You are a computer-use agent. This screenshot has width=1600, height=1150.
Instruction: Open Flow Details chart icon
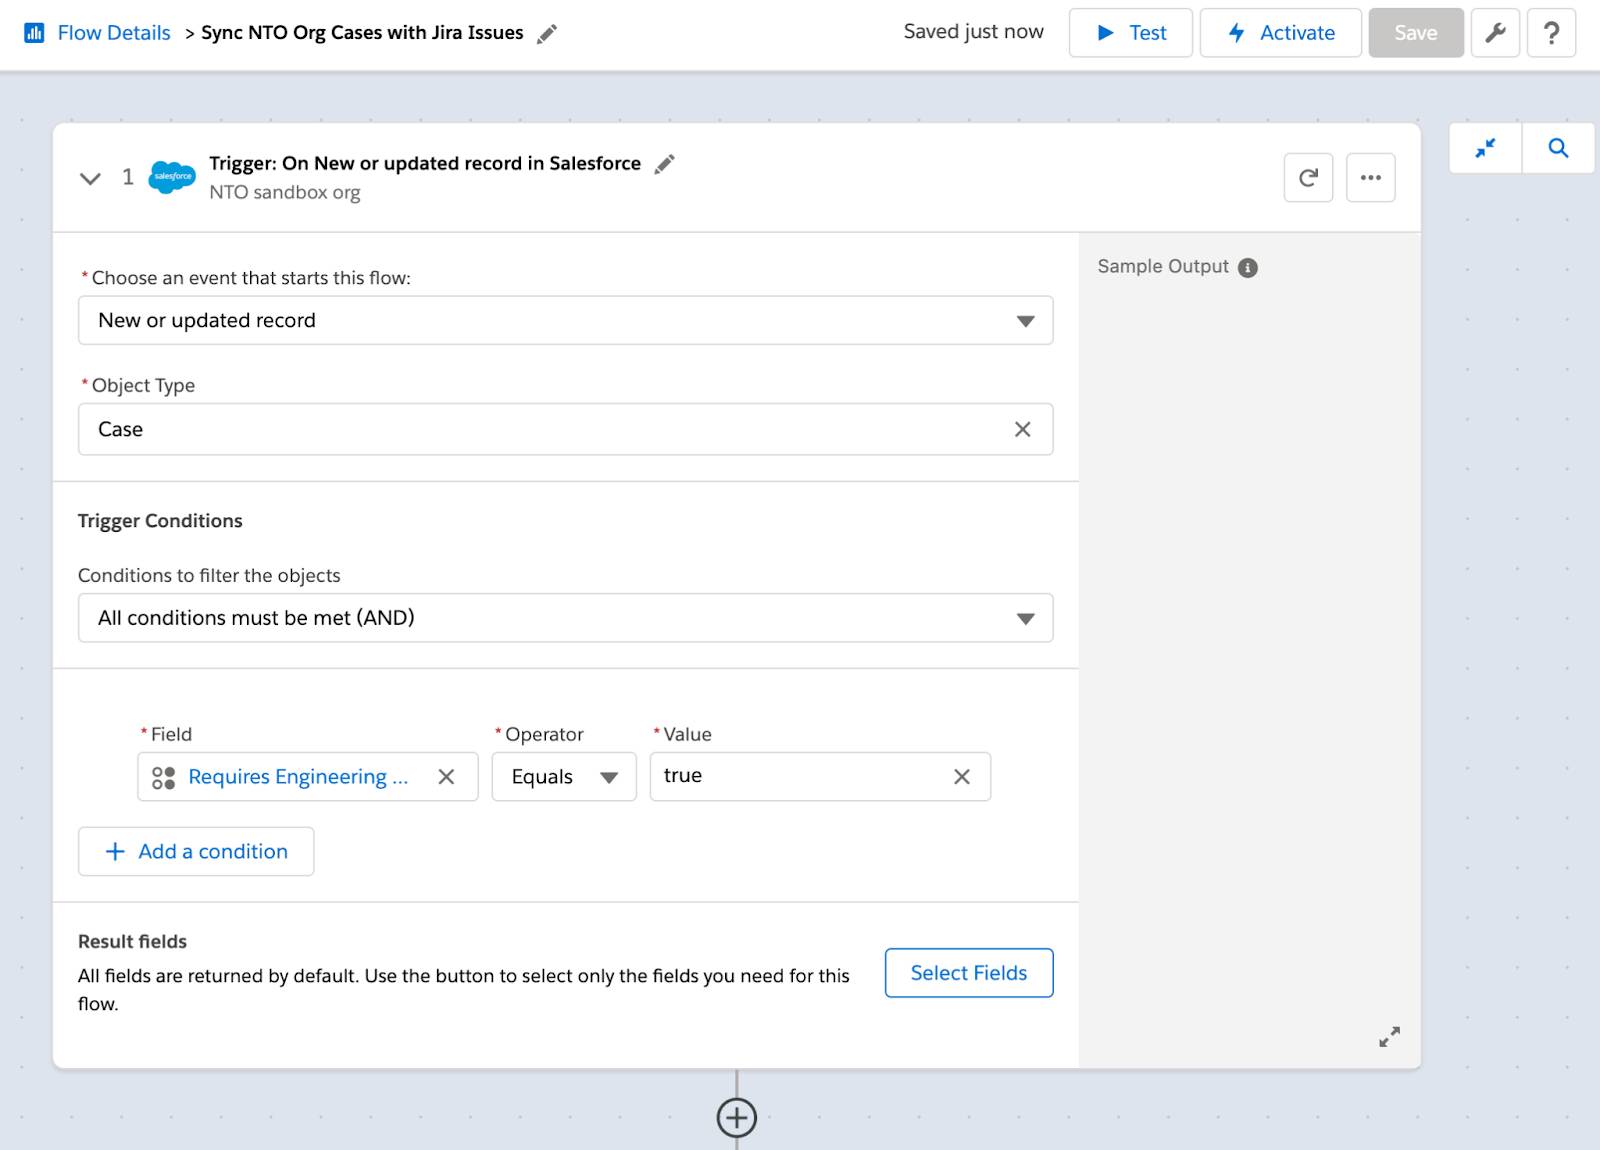pyautogui.click(x=34, y=33)
